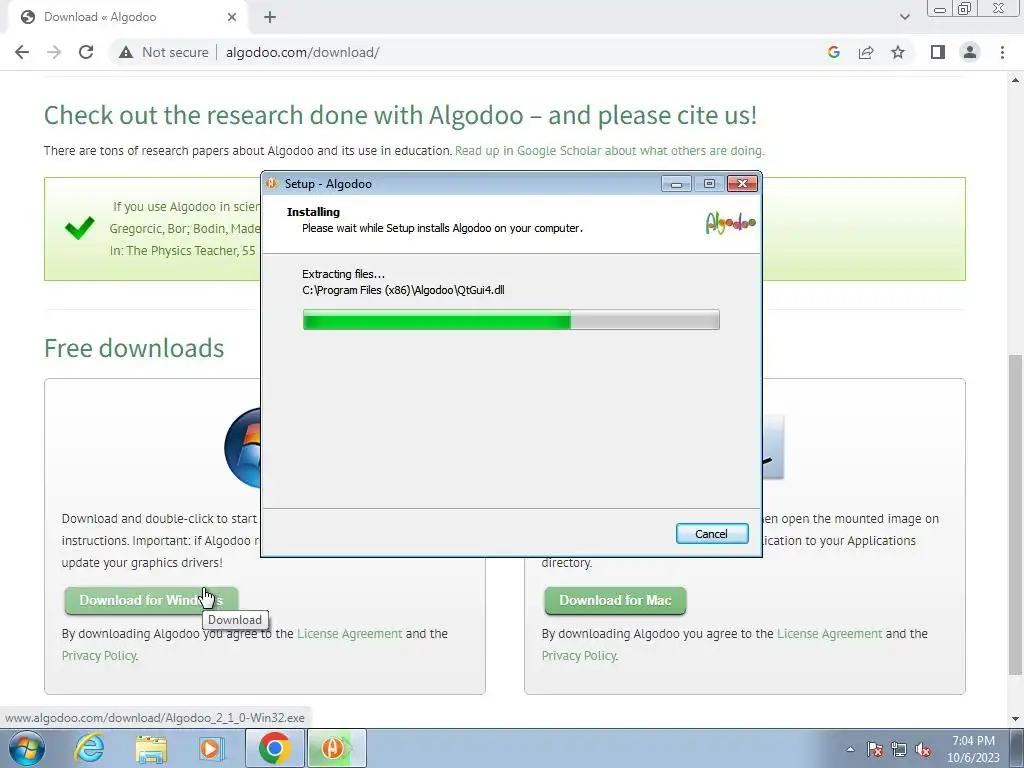
Task: Expand the tab search chevron
Action: coord(904,17)
